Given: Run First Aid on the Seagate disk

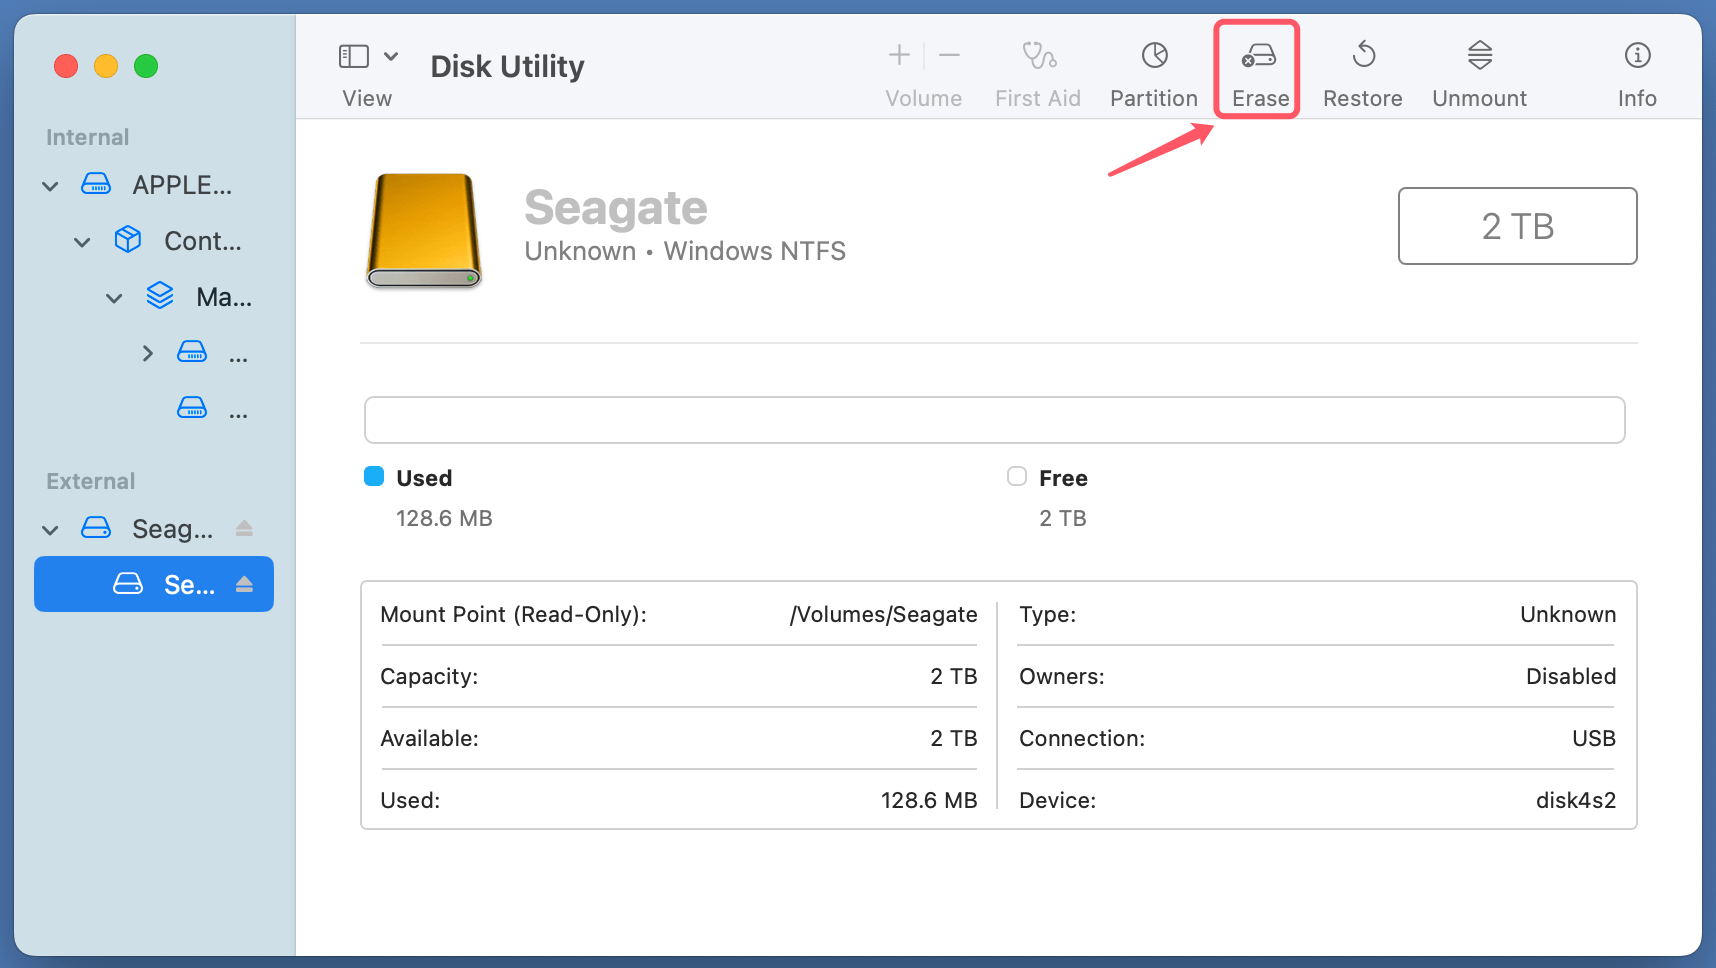Looking at the screenshot, I should pyautogui.click(x=1037, y=70).
